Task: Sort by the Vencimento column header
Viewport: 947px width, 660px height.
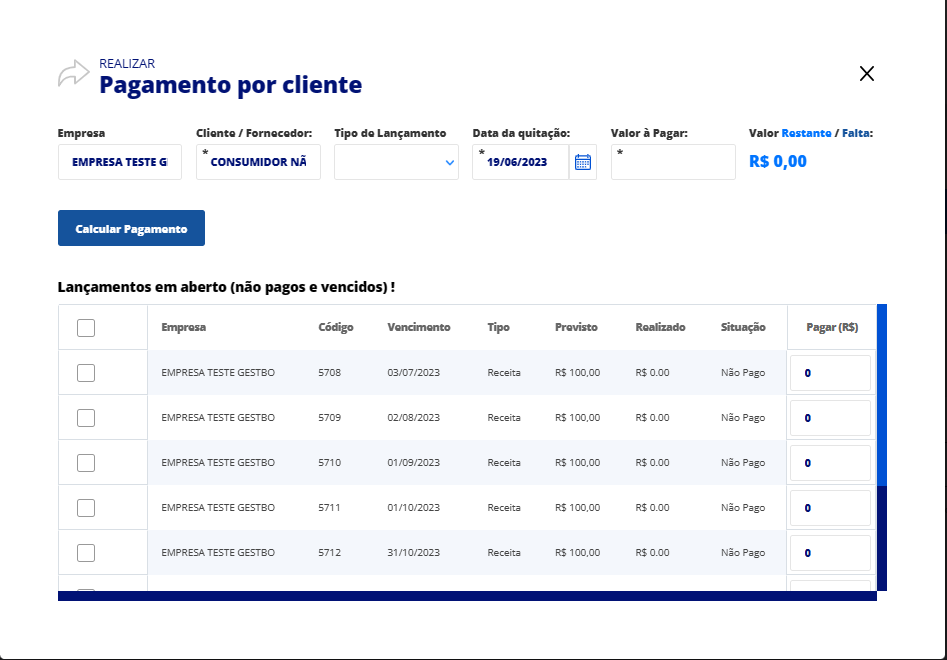Action: tap(419, 327)
